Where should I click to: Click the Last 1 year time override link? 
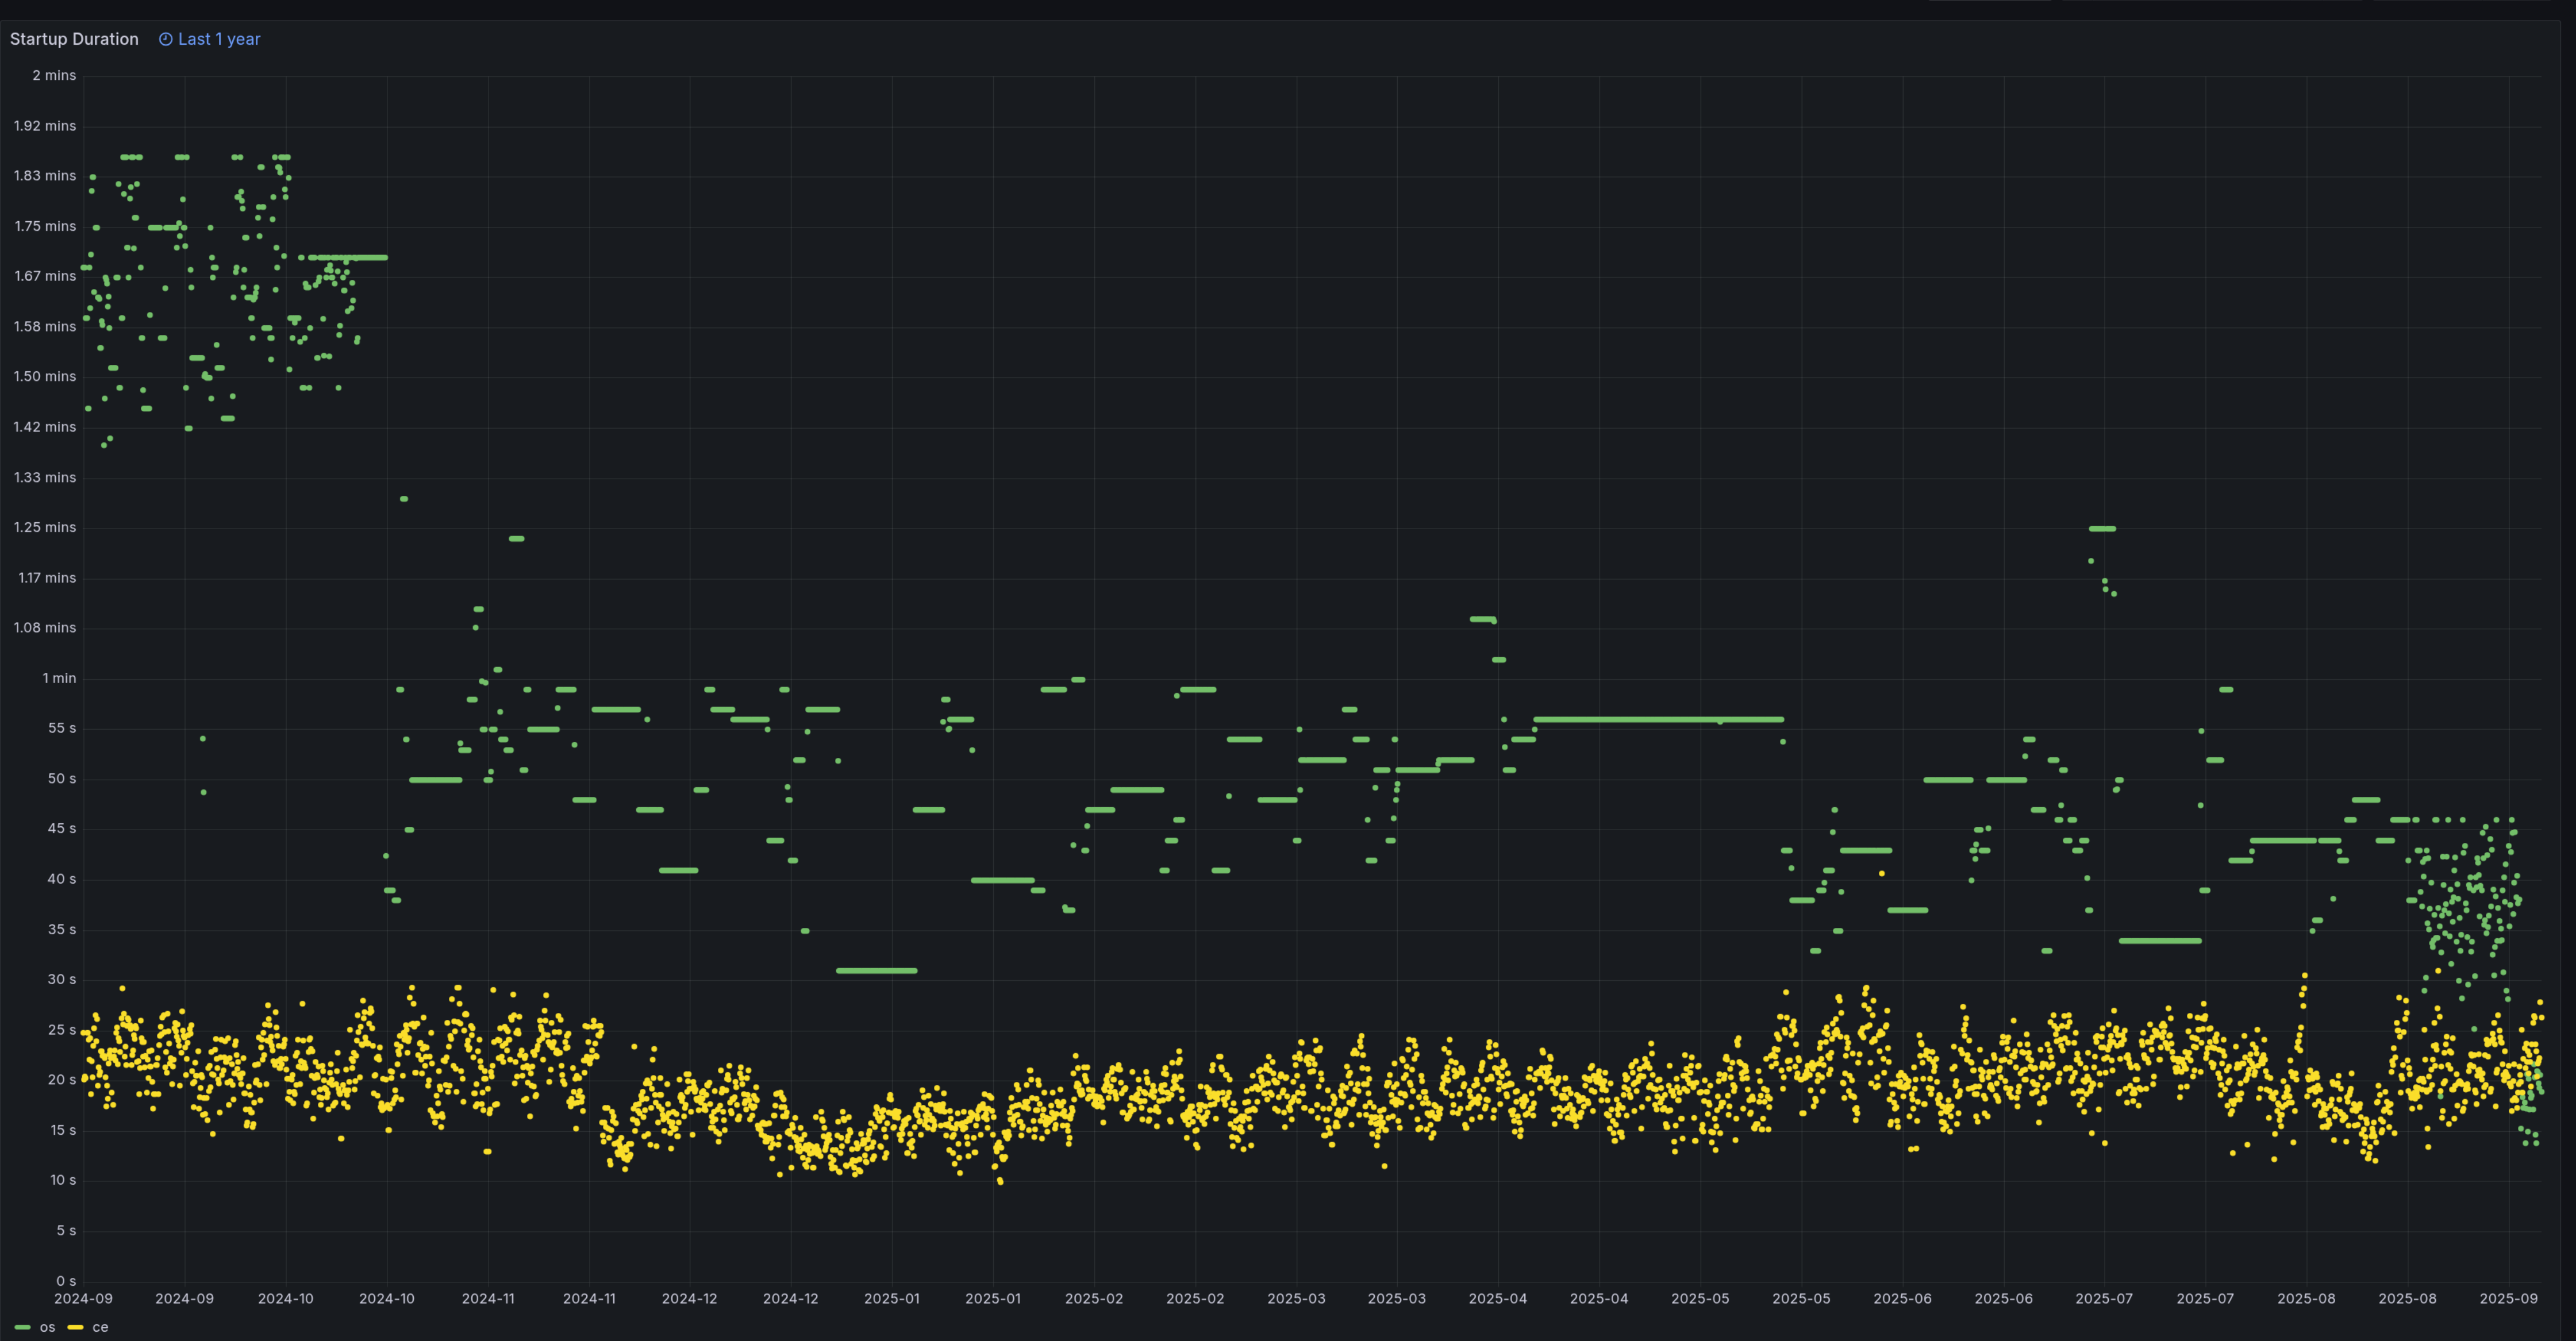(218, 39)
